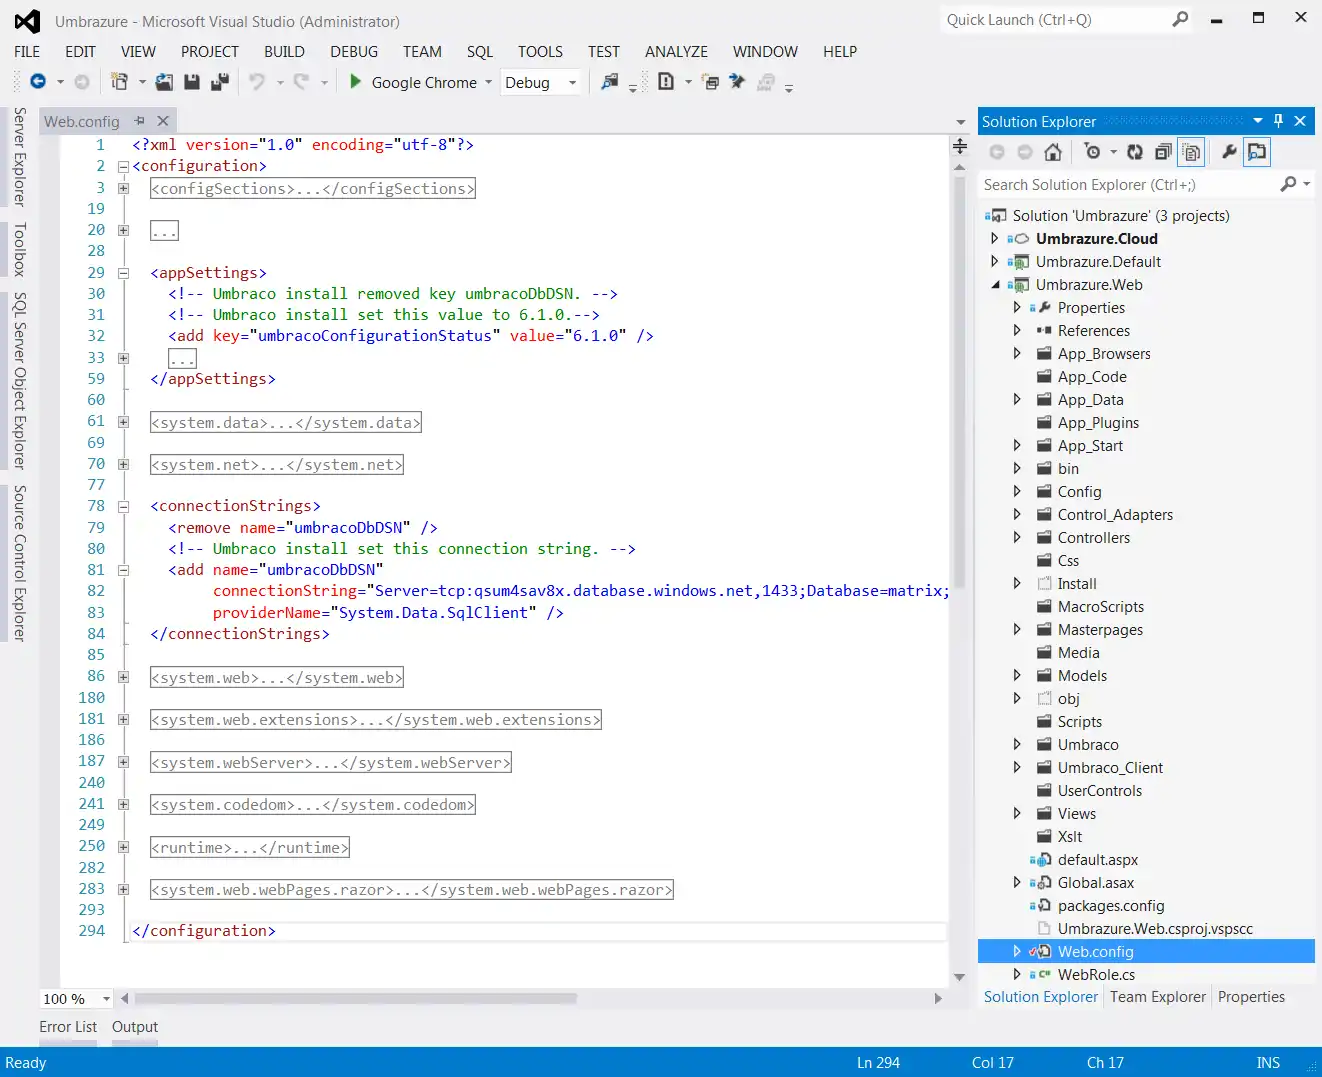The height and width of the screenshot is (1077, 1322).
Task: Open the document tab list dropdown arrow
Action: pos(961,122)
